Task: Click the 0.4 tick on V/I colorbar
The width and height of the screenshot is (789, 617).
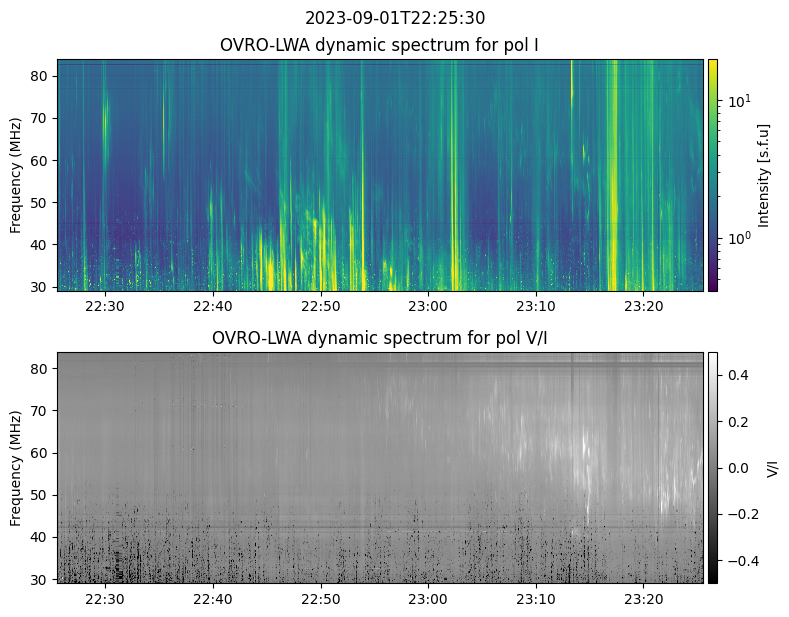Action: [738, 375]
